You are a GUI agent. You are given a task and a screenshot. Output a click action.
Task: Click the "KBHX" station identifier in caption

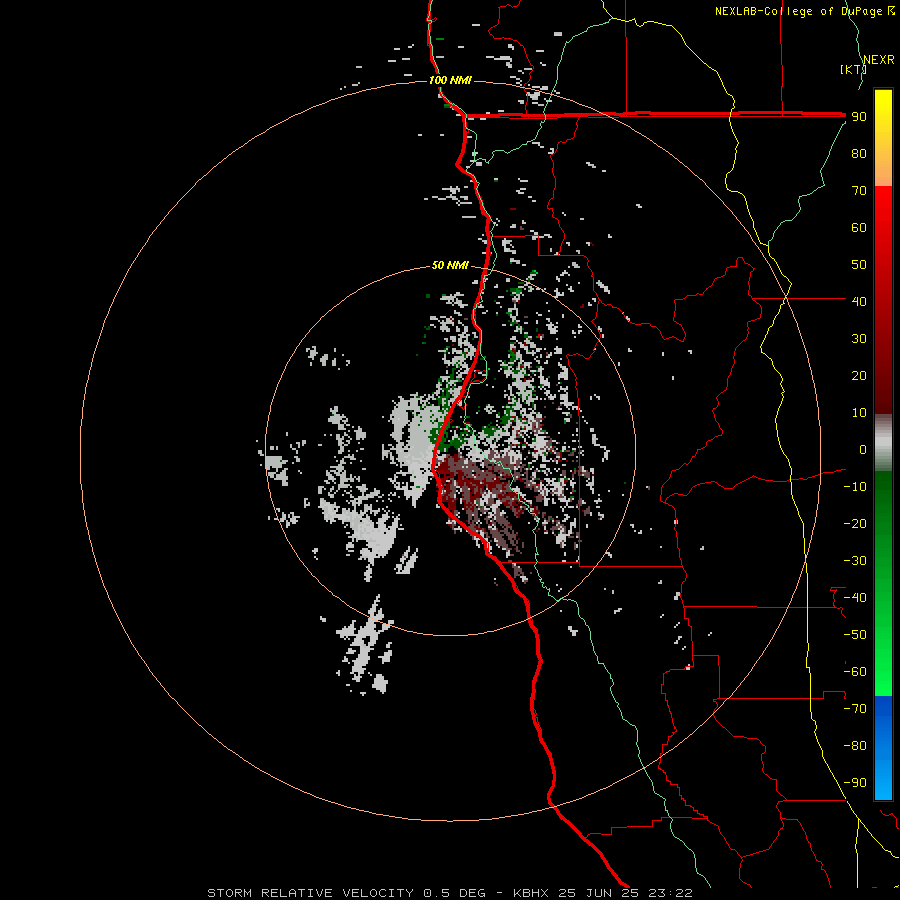tap(530, 893)
